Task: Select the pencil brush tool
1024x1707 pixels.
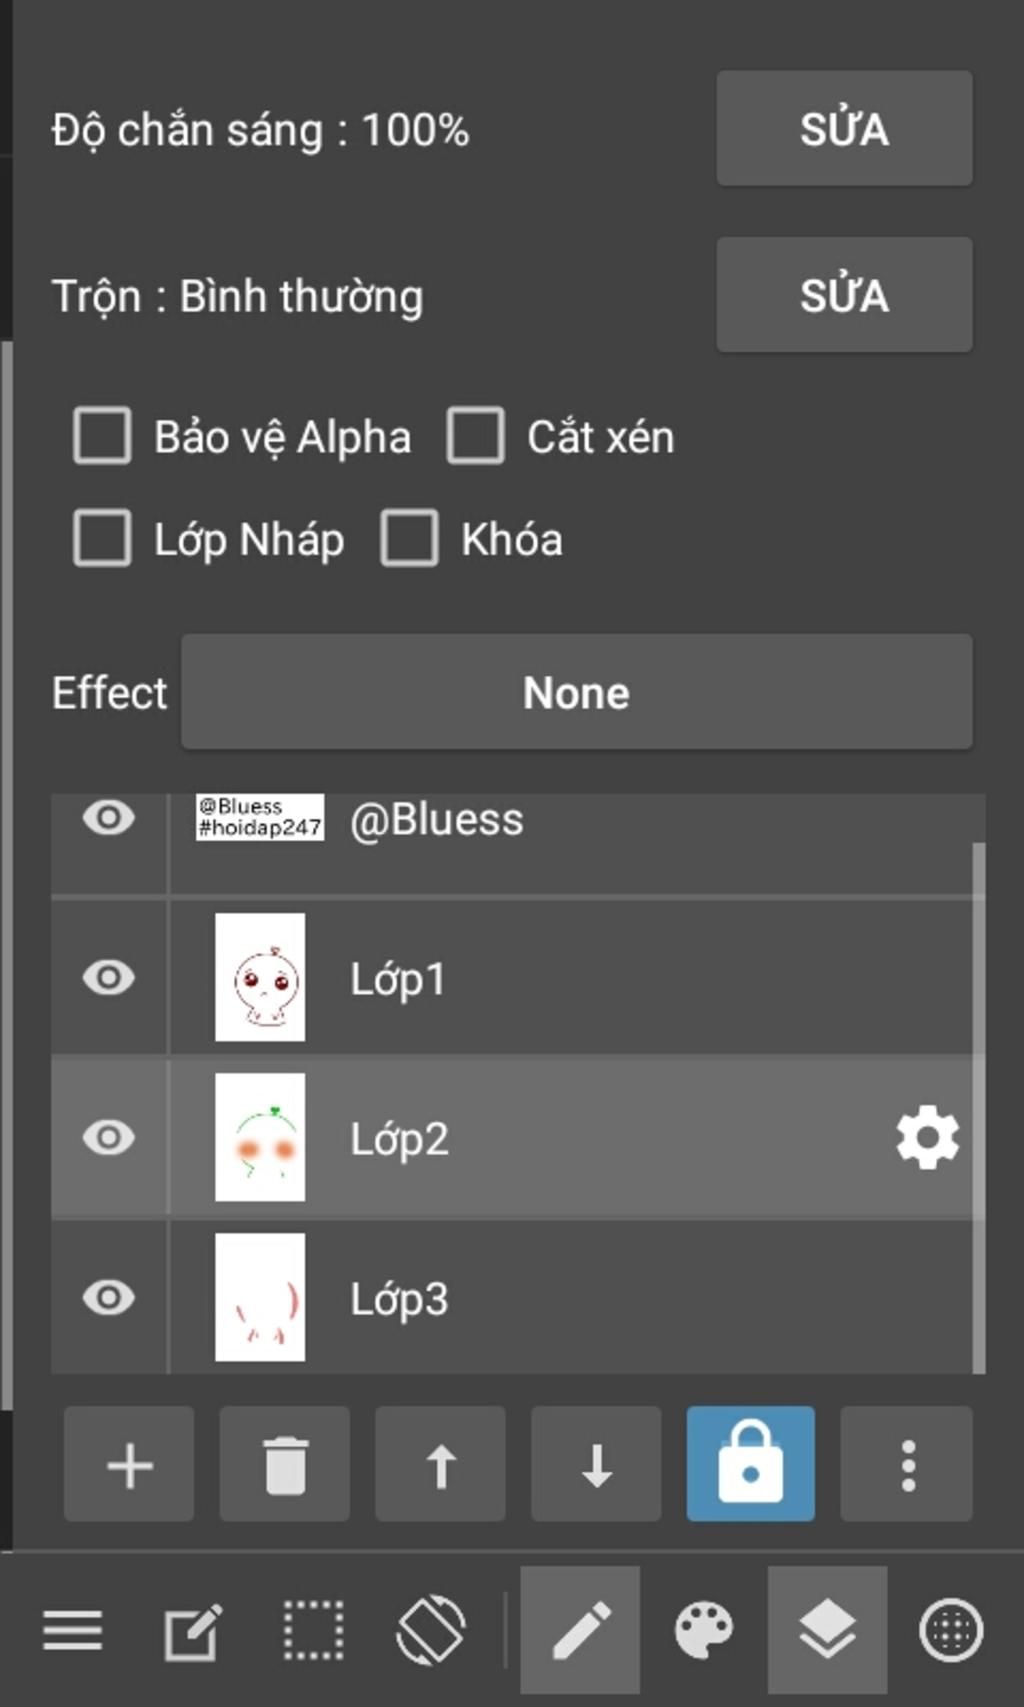Action: [x=581, y=1630]
